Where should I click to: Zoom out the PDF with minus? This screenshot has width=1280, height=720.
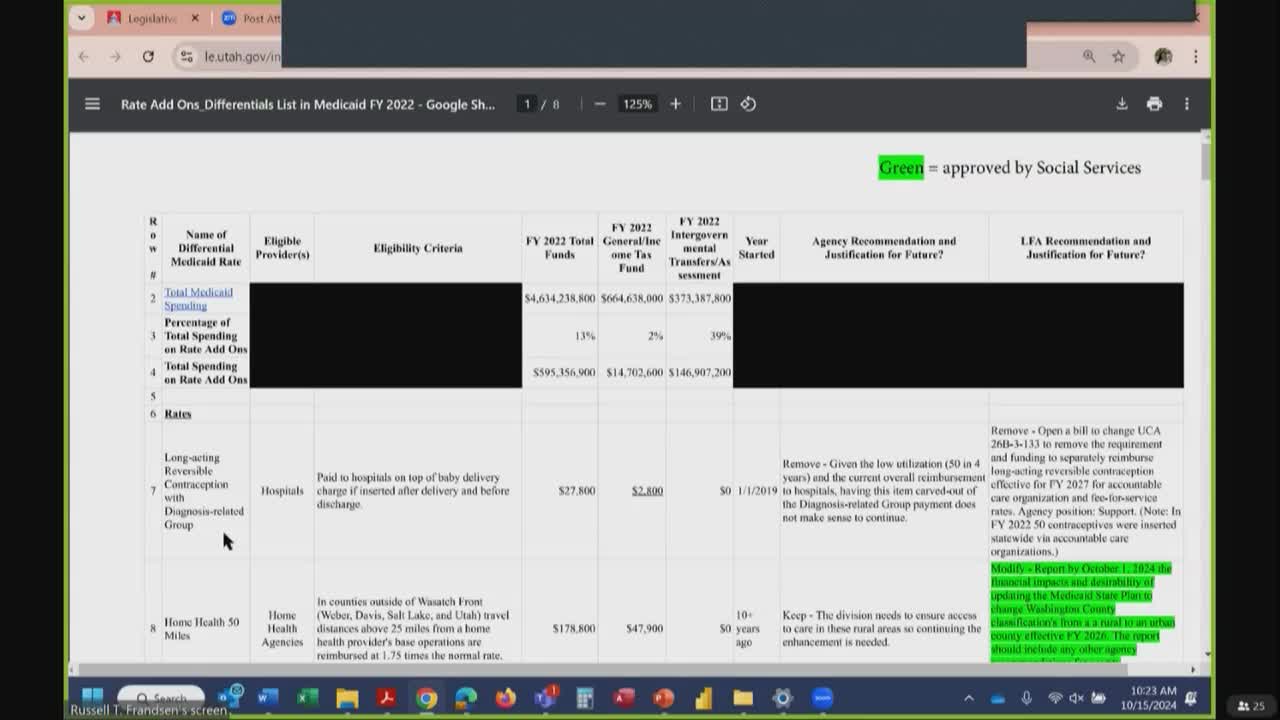coord(600,104)
